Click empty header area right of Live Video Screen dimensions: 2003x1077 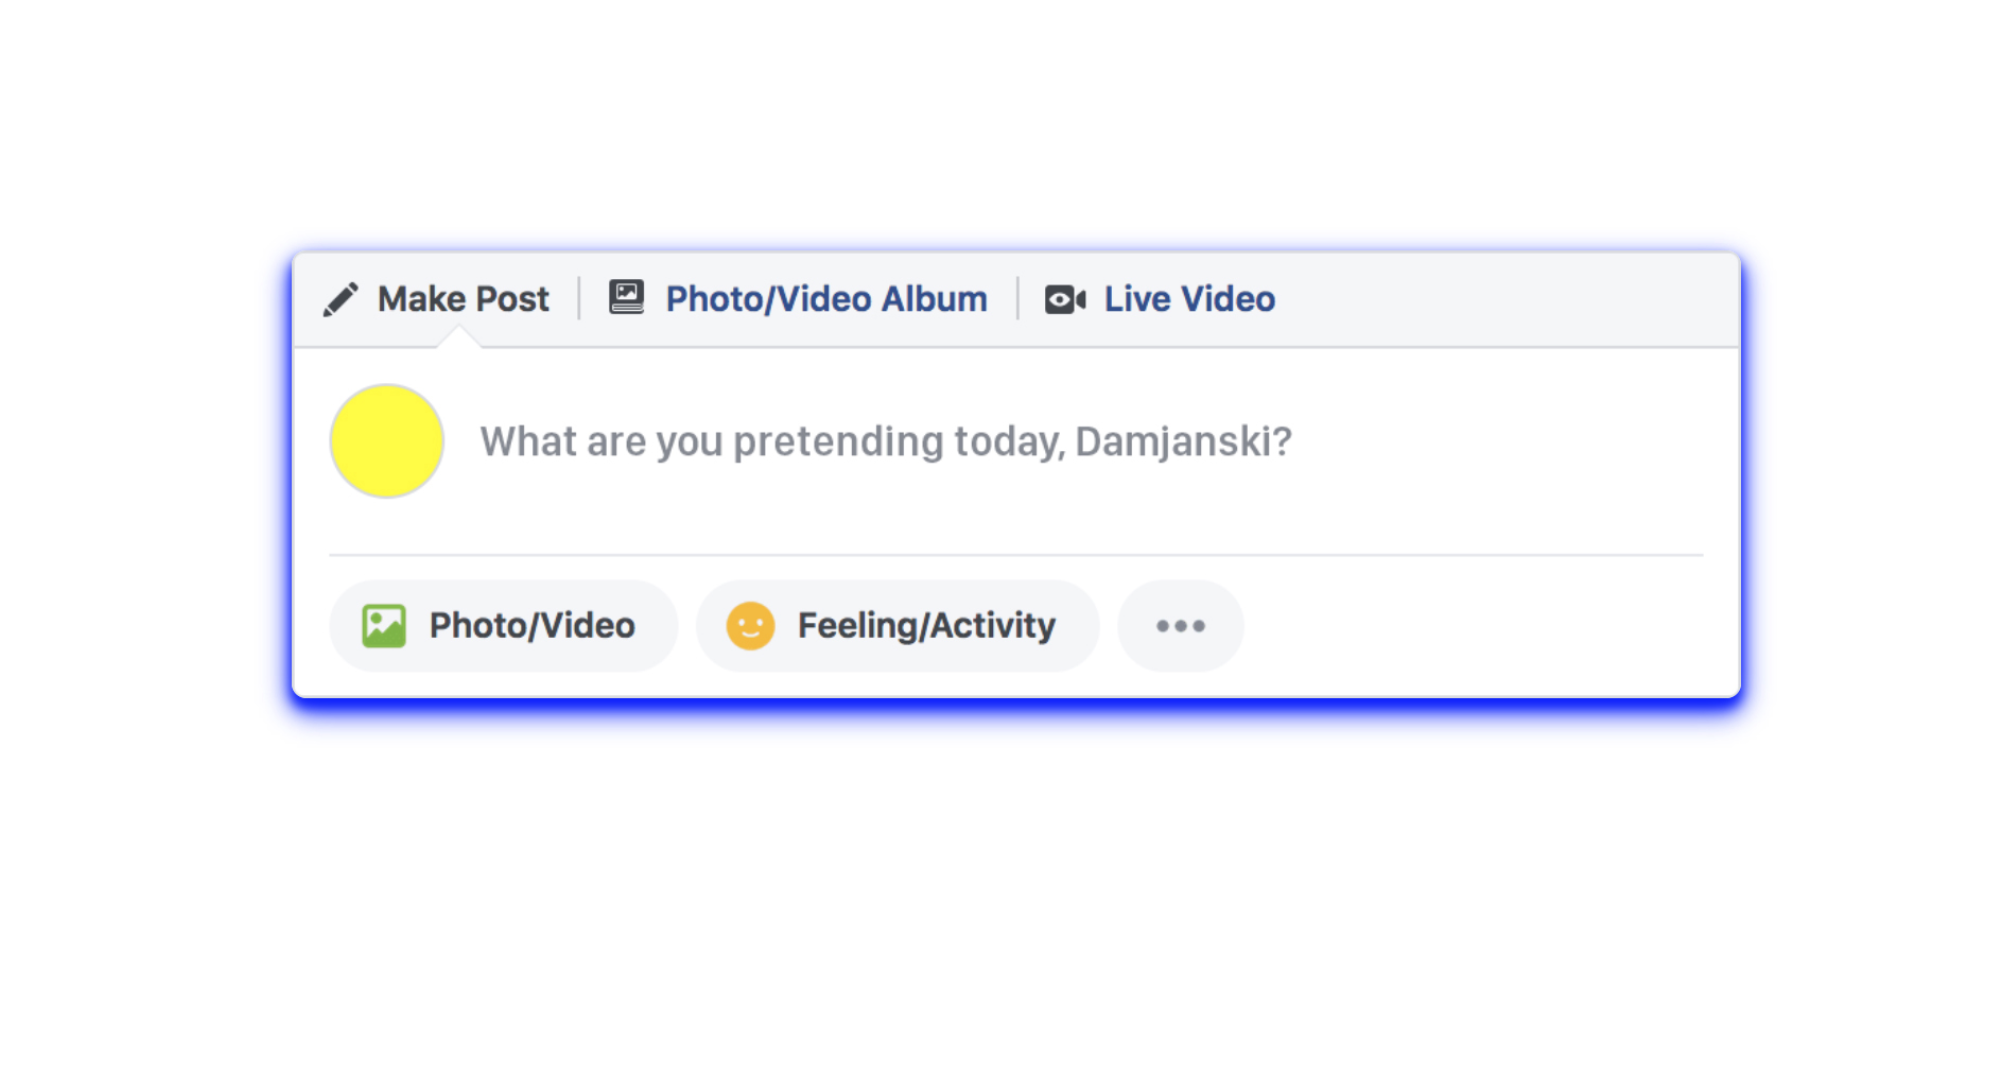click(x=1500, y=299)
